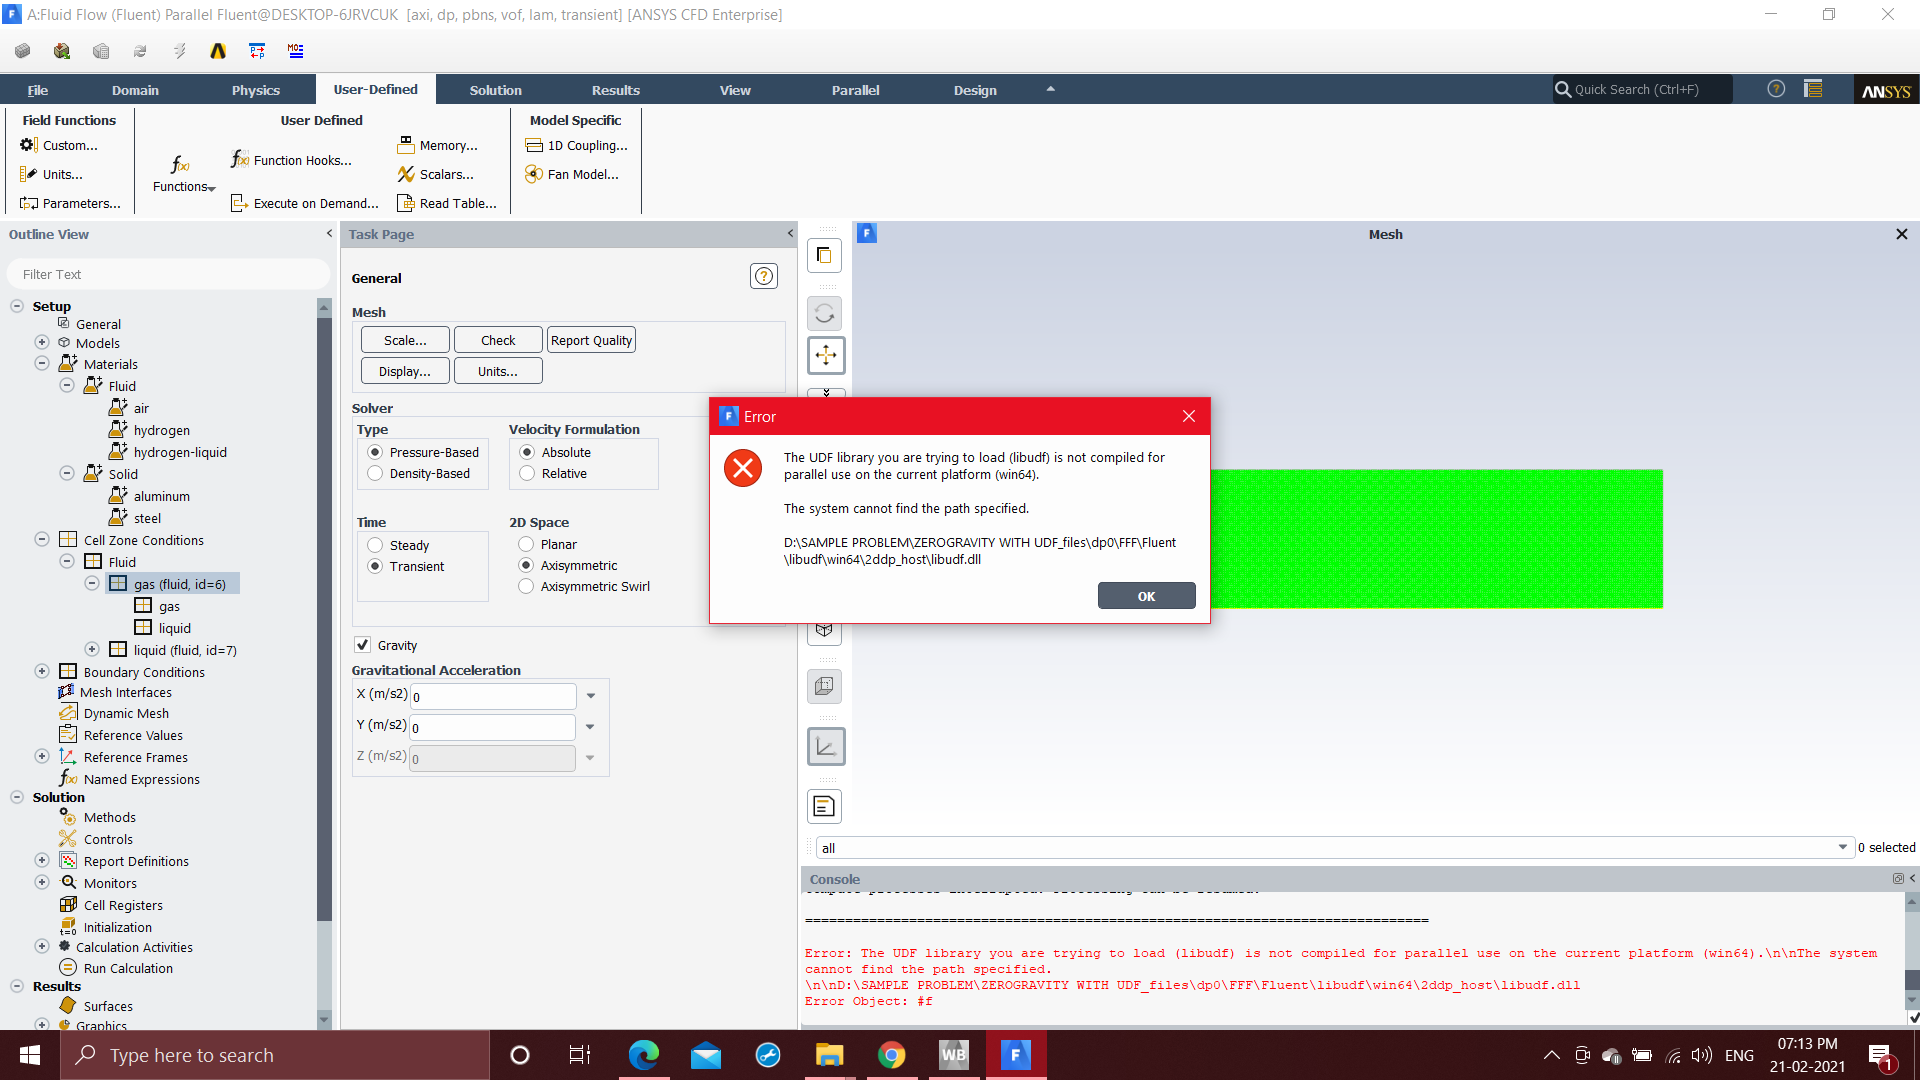Open the surfaces dropdown showing all
Screen dimensions: 1920x1080
coord(1843,847)
